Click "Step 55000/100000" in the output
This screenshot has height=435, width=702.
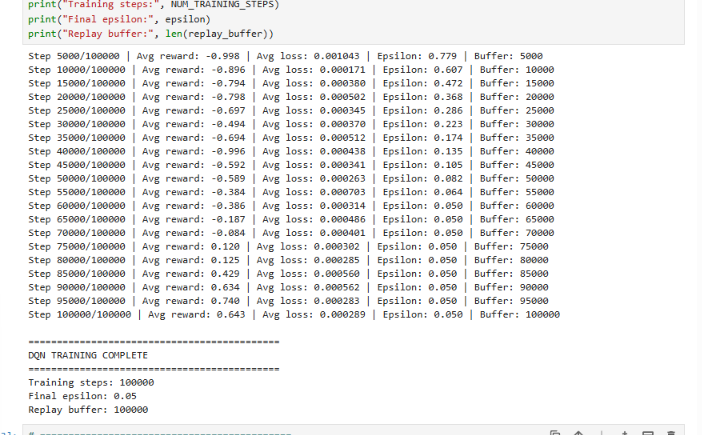[x=77, y=192]
